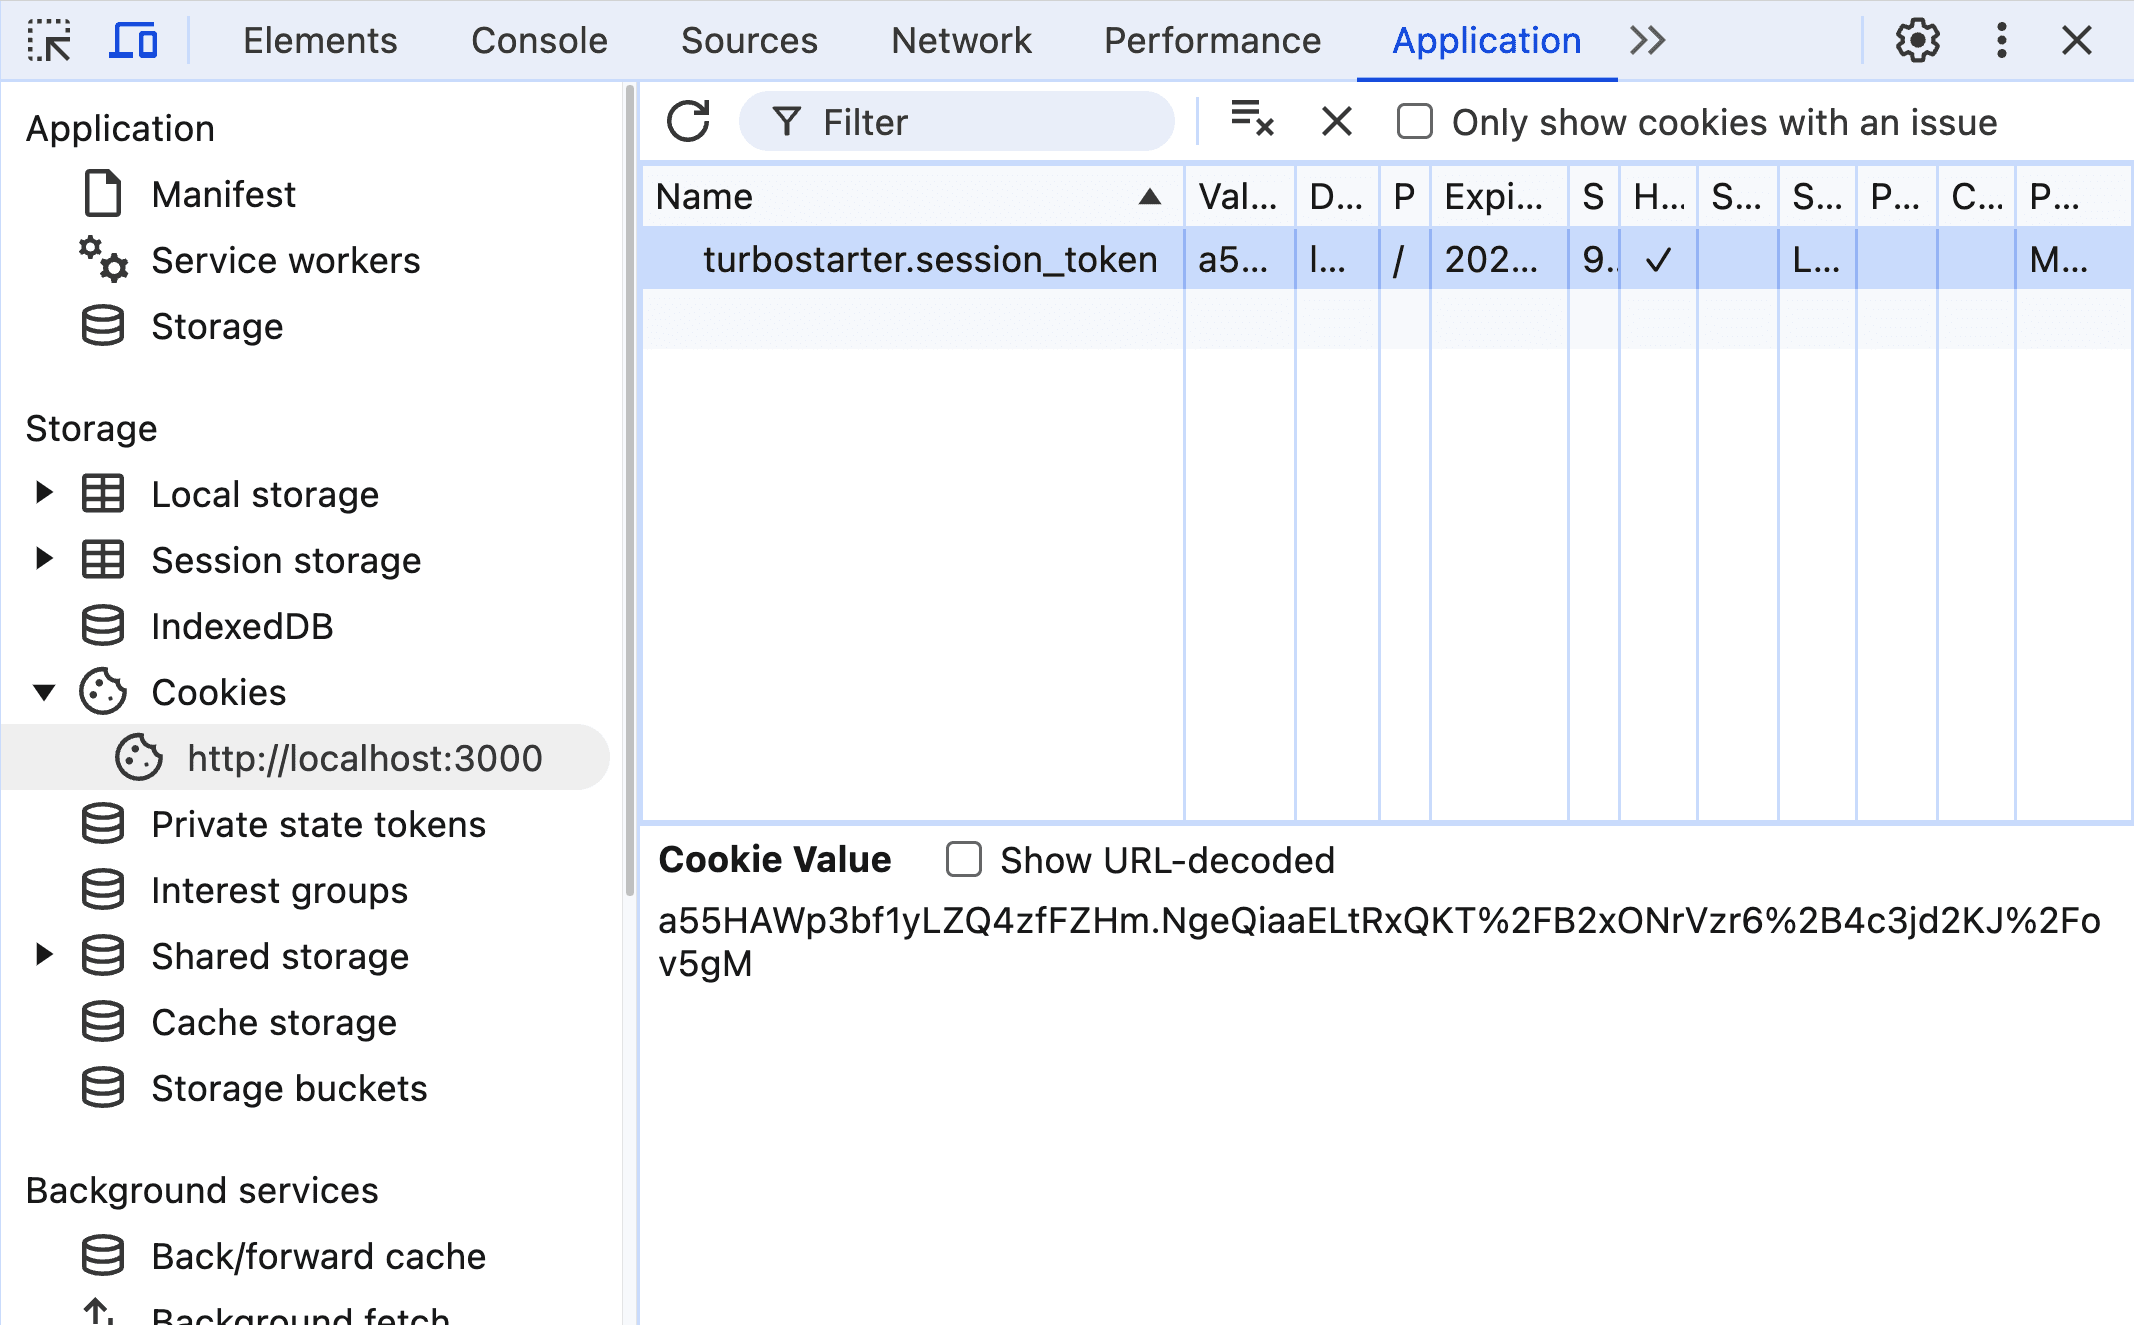This screenshot has height=1325, width=2134.
Task: Expand the Session storage tree
Action: point(43,559)
